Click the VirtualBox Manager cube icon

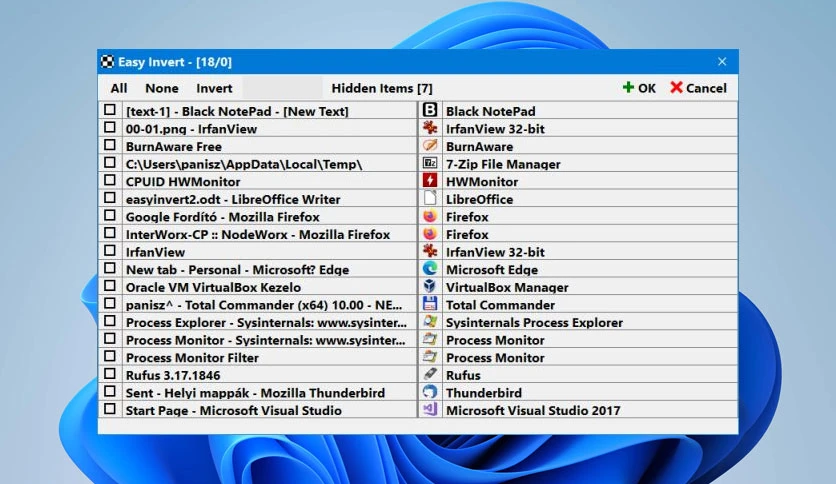(430, 286)
